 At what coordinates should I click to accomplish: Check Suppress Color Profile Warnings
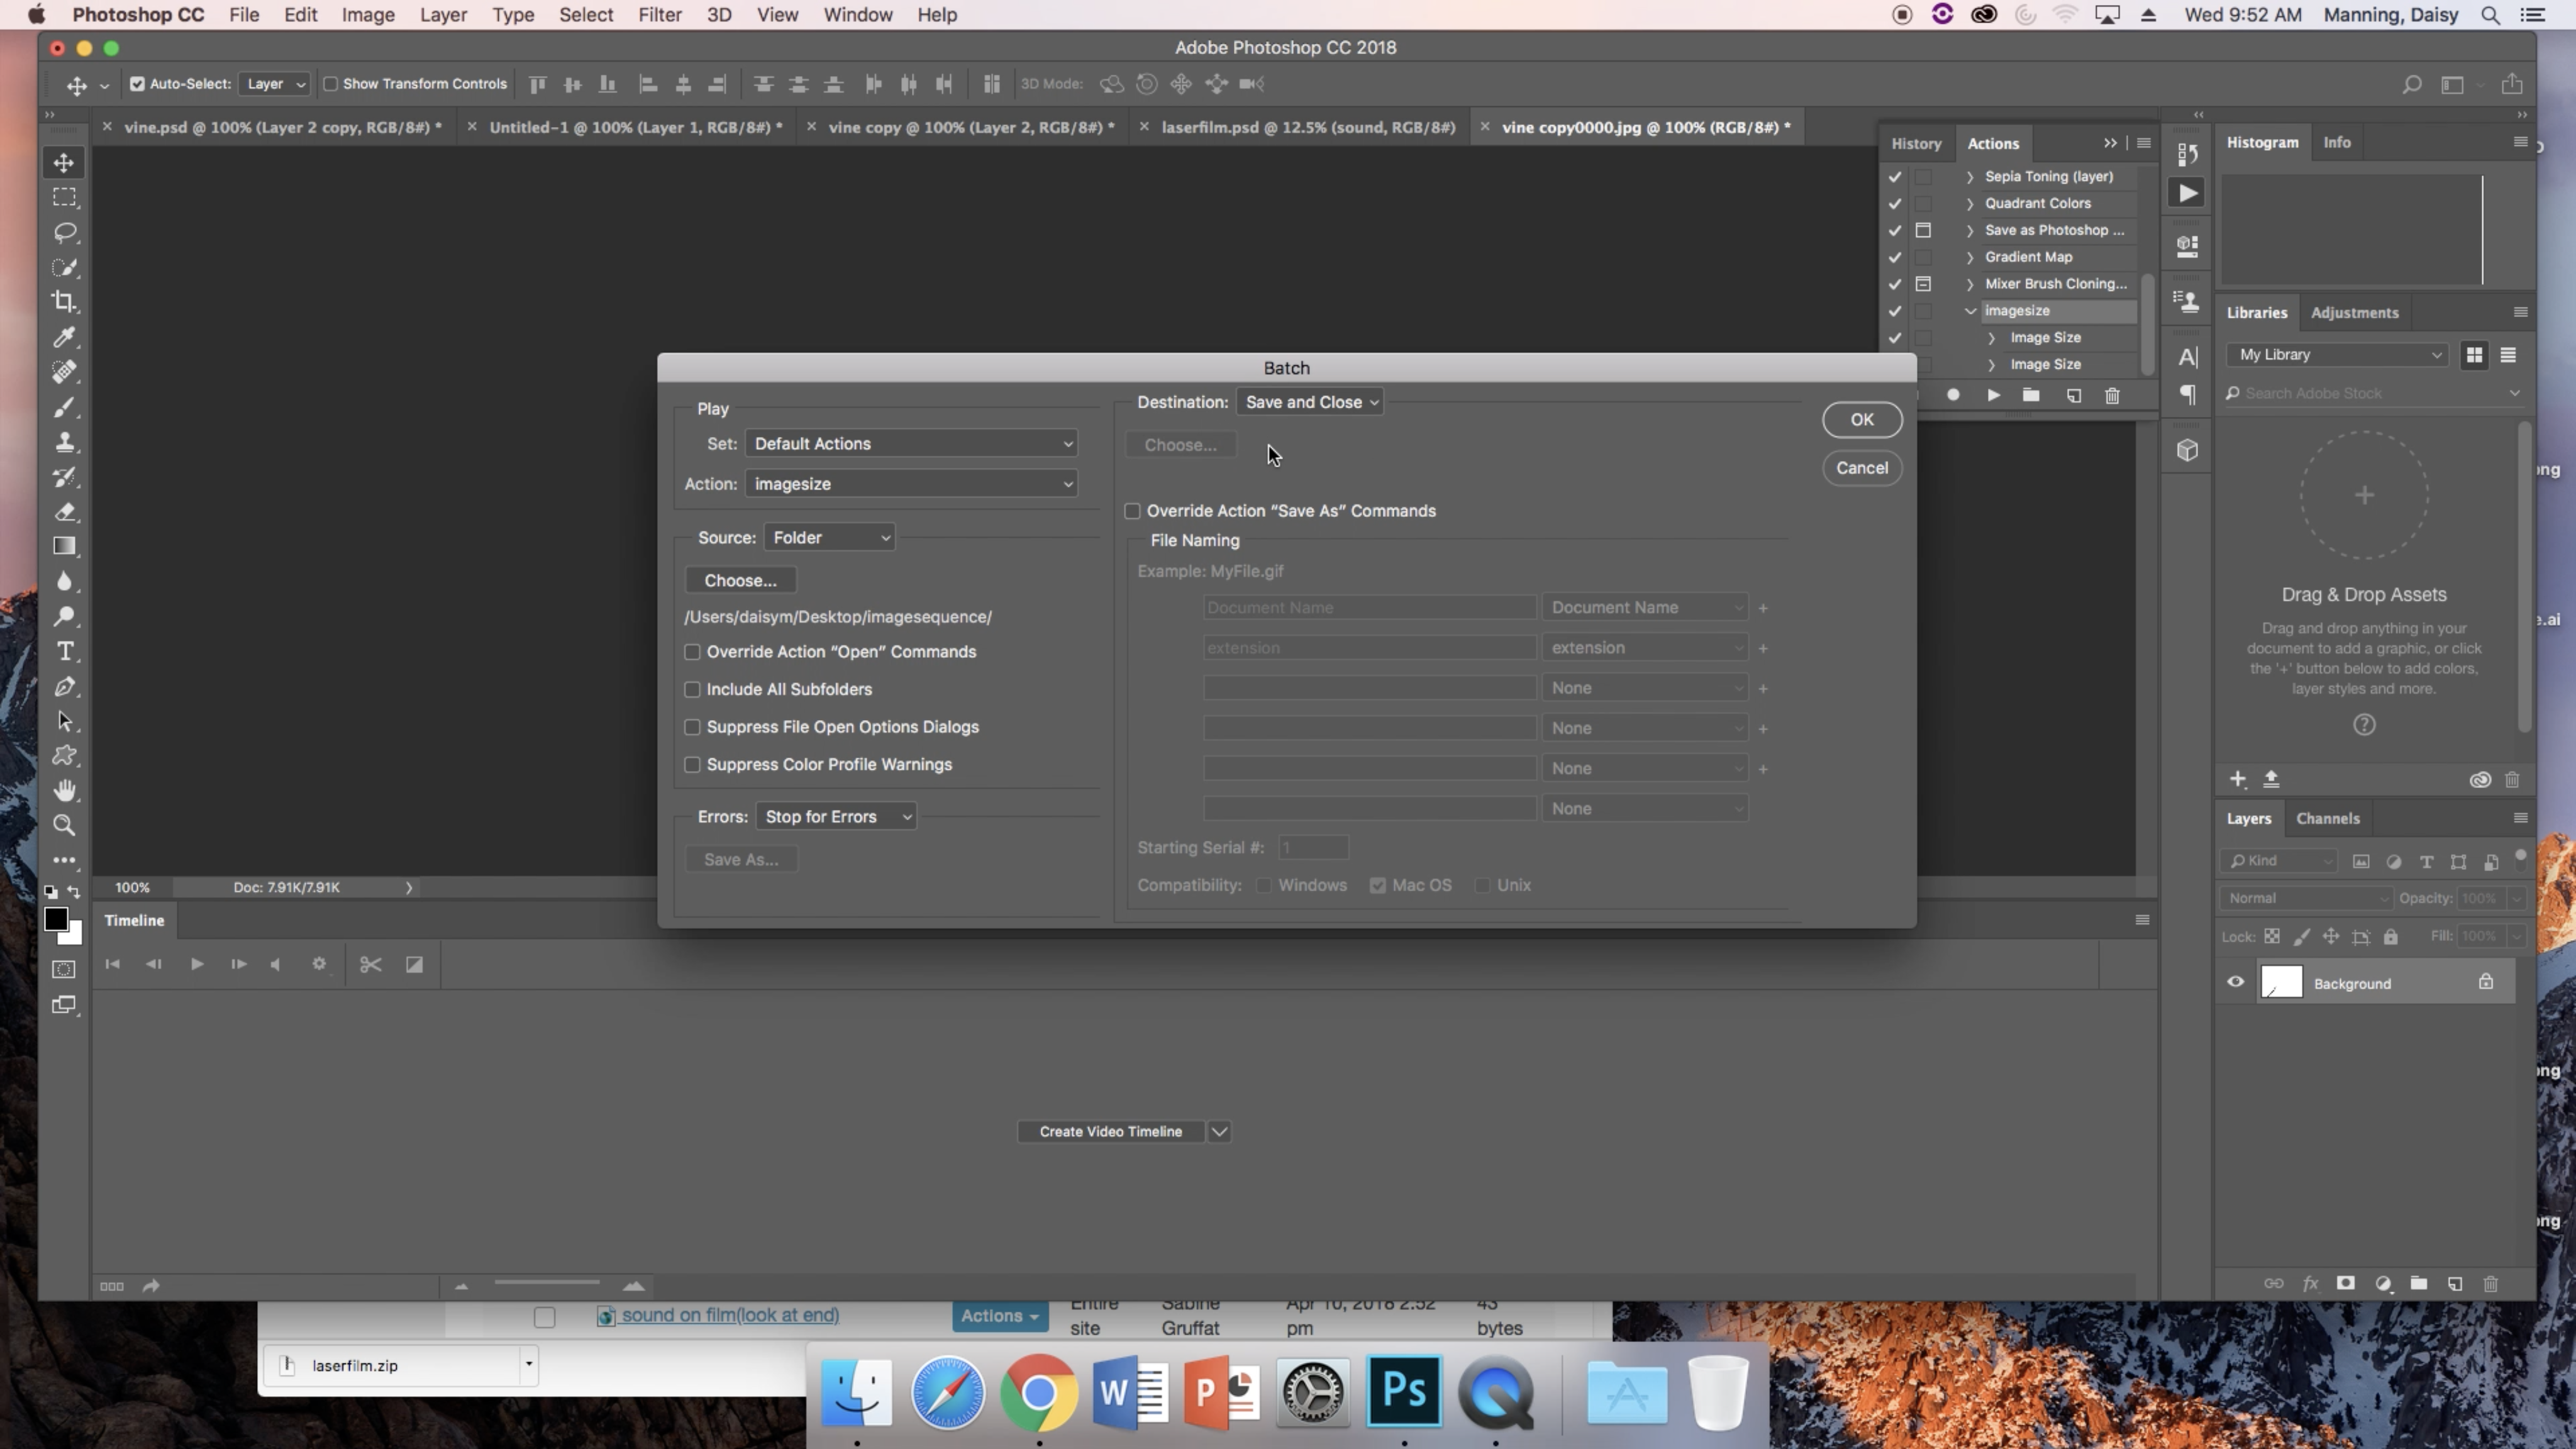click(x=692, y=764)
